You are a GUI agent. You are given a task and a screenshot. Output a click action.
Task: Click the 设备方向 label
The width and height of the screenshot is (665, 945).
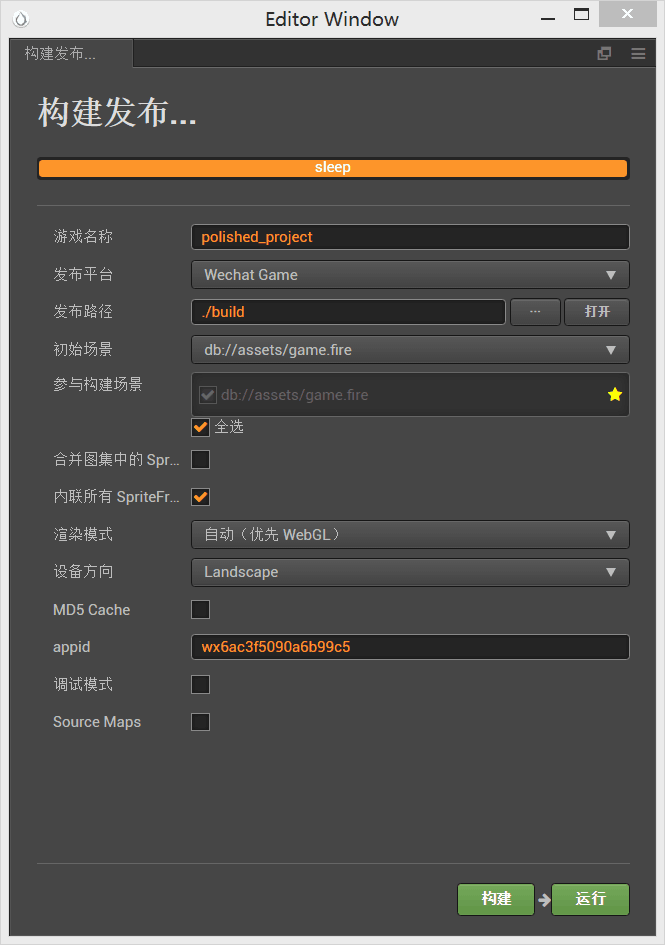click(x=83, y=571)
